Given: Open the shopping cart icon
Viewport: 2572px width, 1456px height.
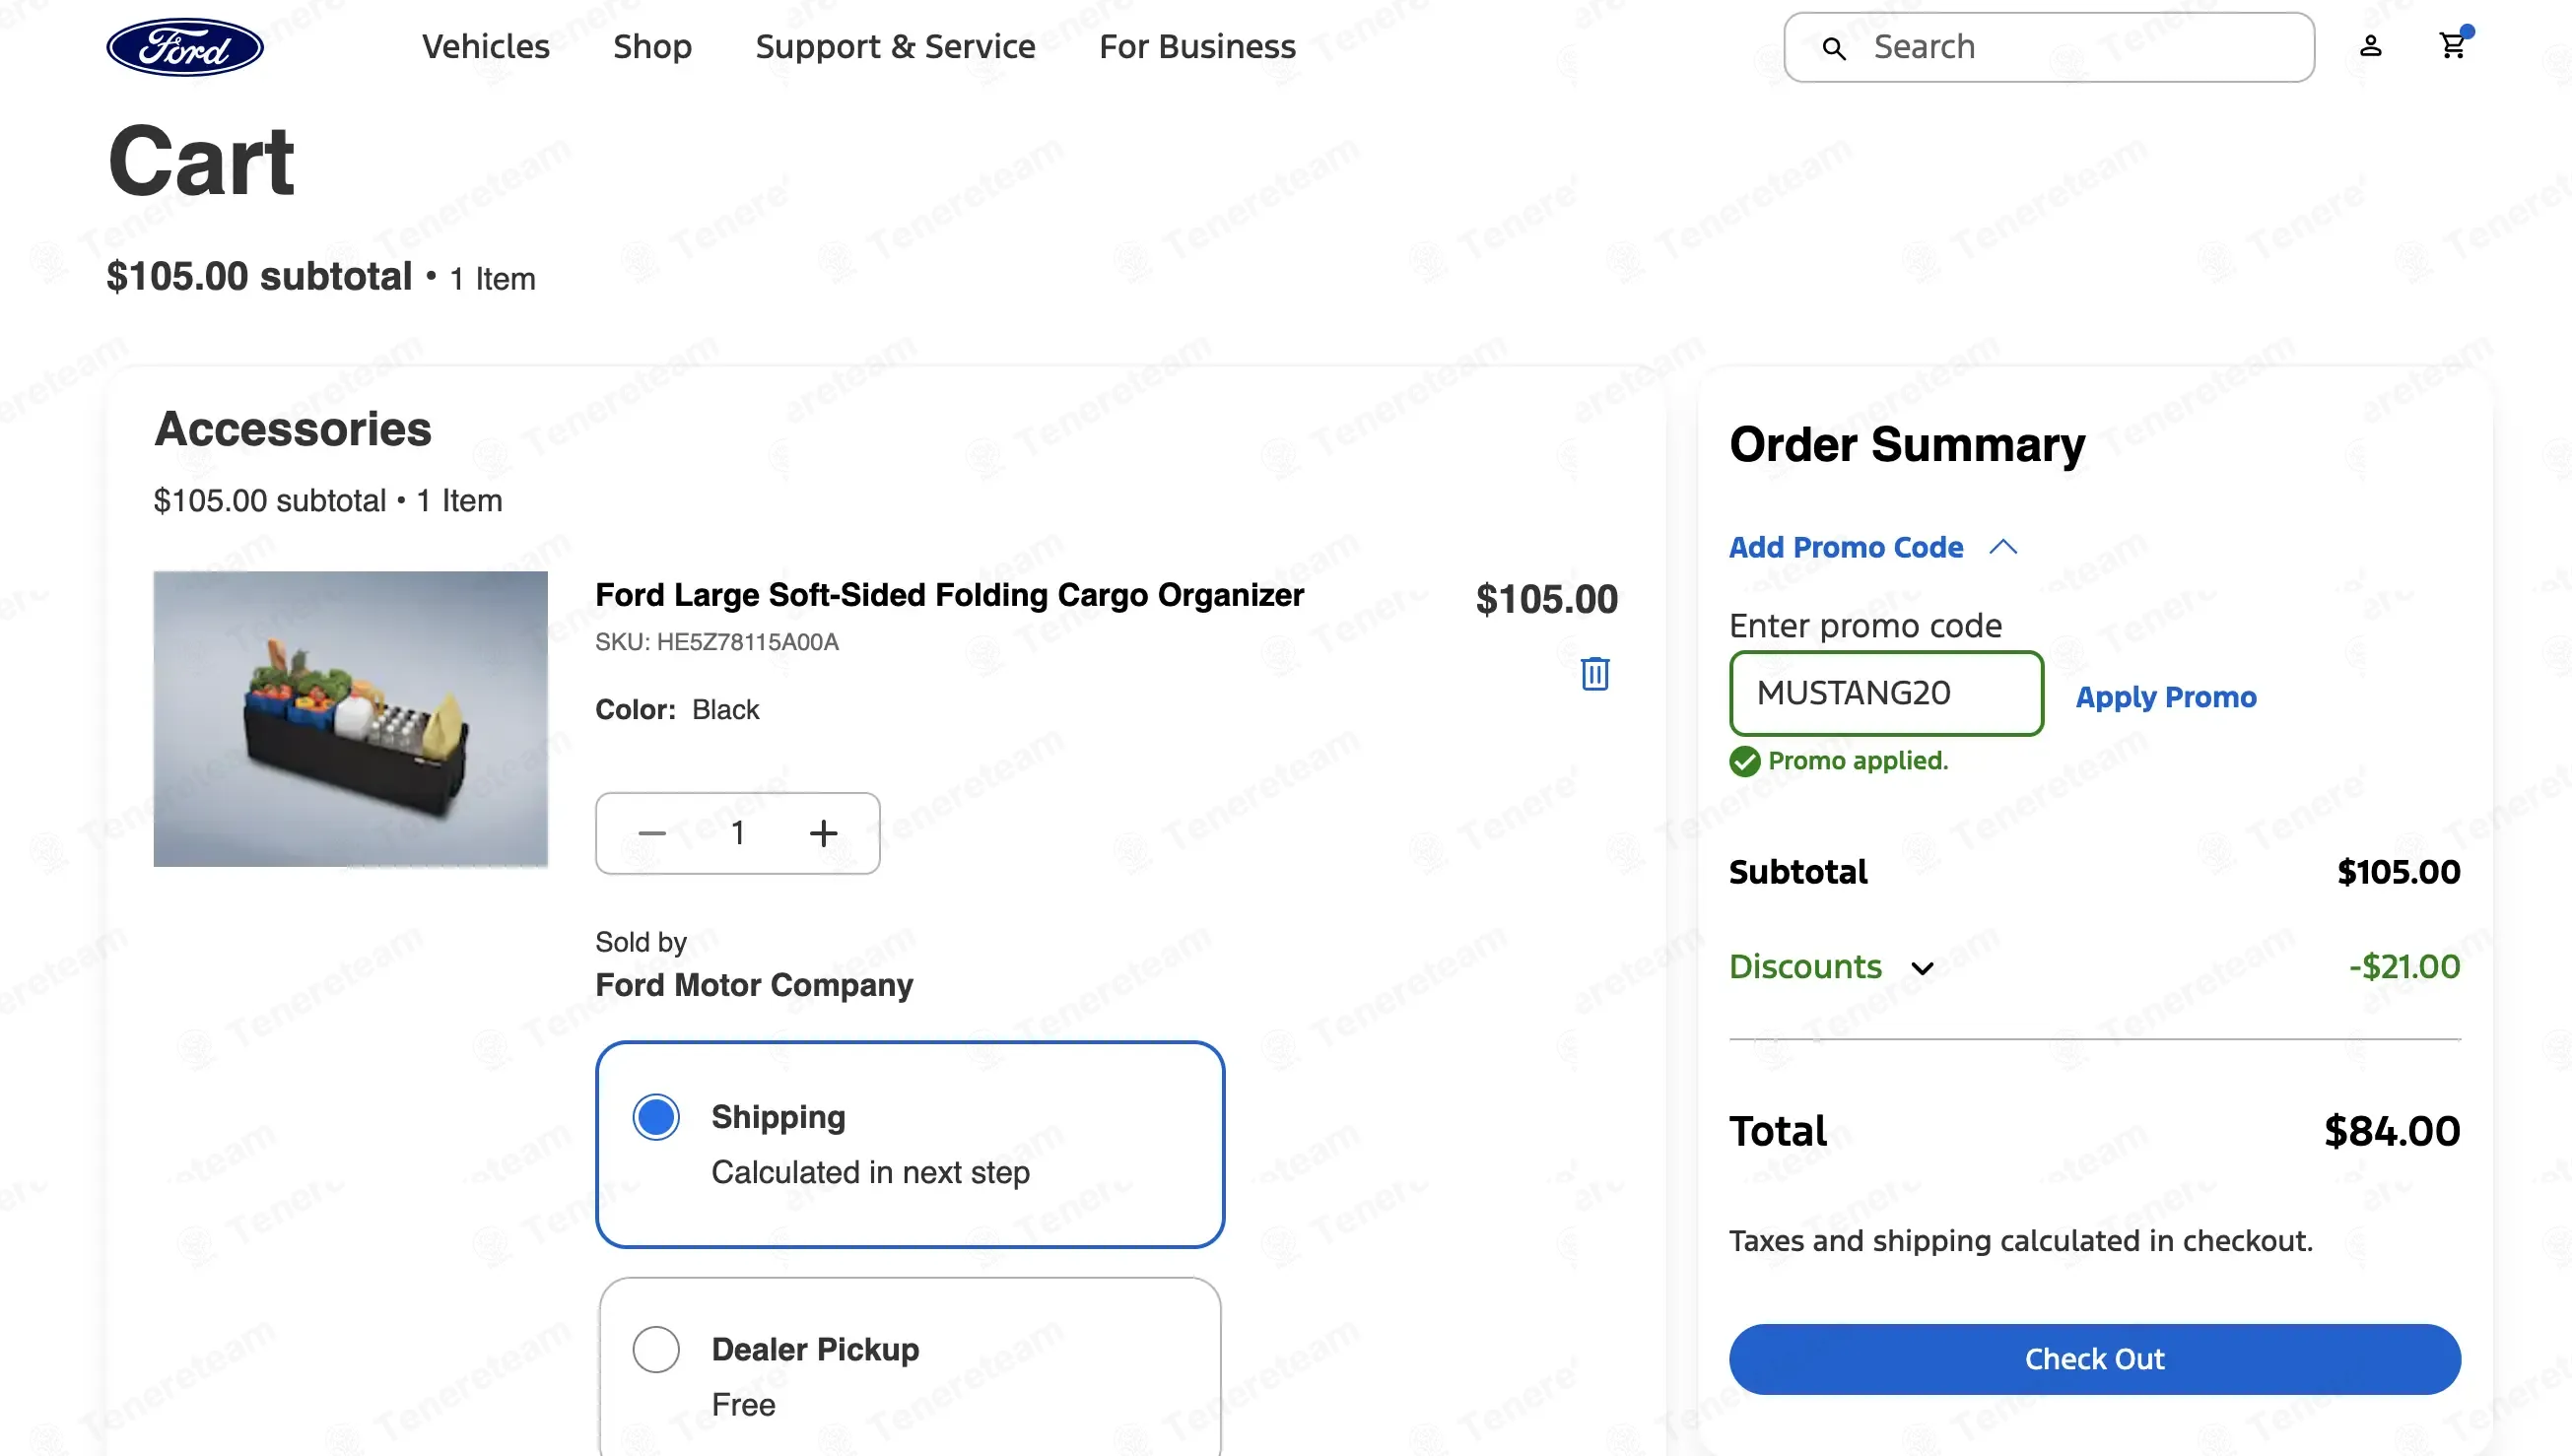Looking at the screenshot, I should [x=2452, y=45].
